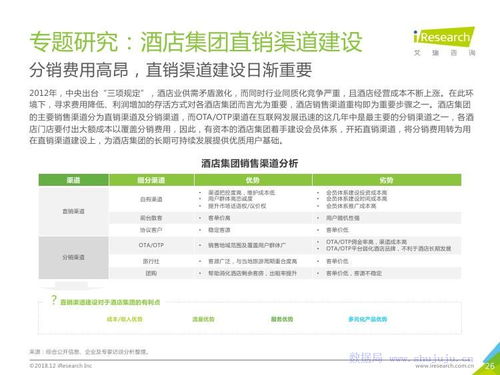Screen dimensions: 500x375
Task: Click 稳定客源 advantage in 协议客户 row
Action: [x=219, y=230]
